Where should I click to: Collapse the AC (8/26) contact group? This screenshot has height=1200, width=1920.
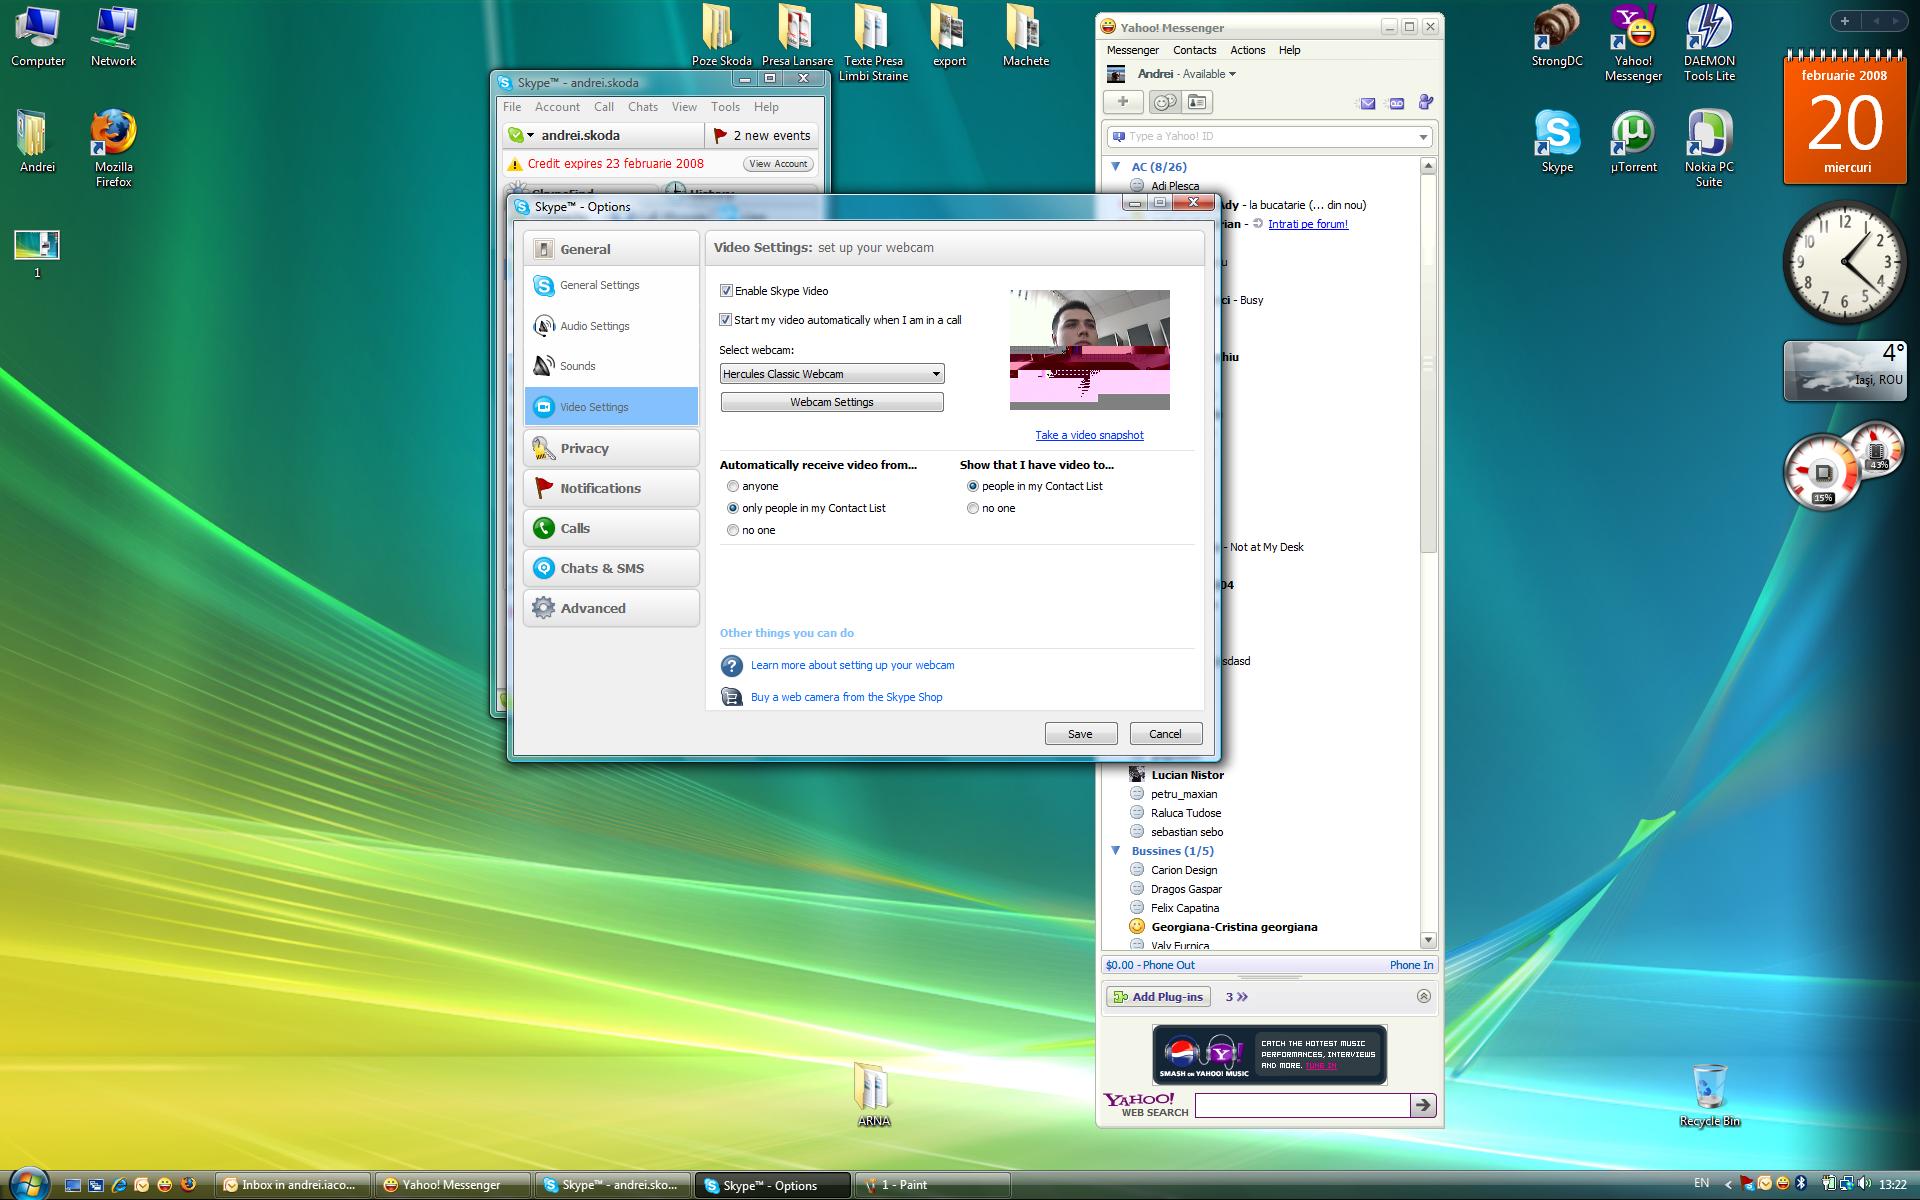point(1116,167)
